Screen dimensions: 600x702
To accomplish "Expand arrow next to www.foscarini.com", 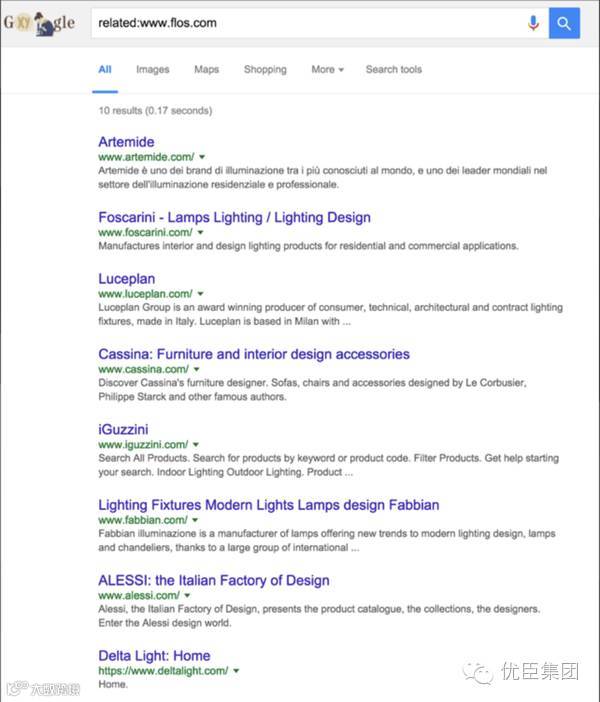I will coord(201,232).
